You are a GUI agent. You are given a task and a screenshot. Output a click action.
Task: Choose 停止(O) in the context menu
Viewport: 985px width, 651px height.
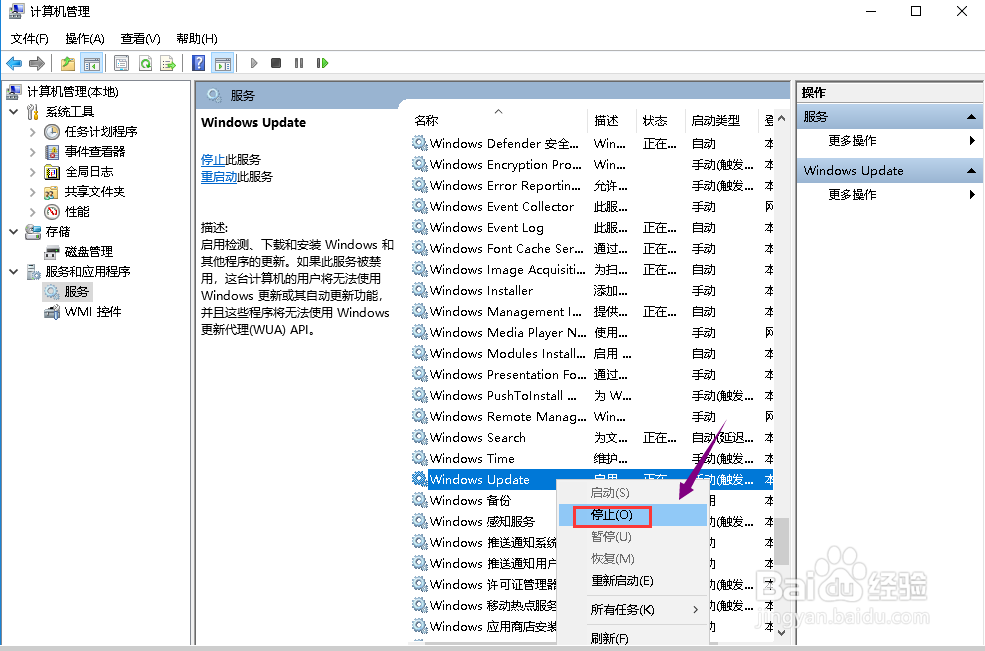633,515
